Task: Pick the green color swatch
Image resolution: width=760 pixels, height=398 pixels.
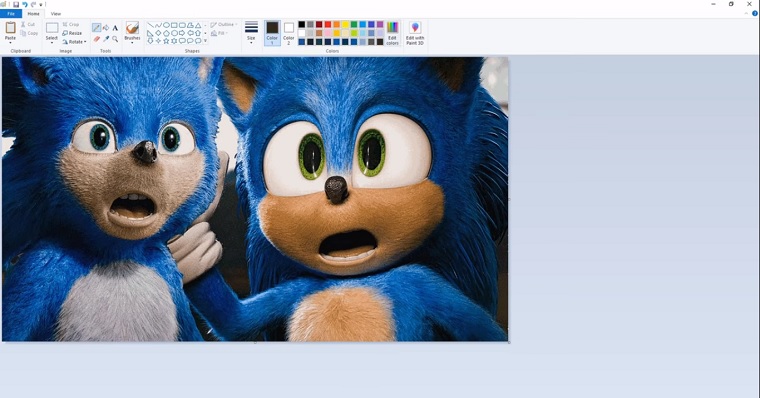Action: (x=354, y=24)
